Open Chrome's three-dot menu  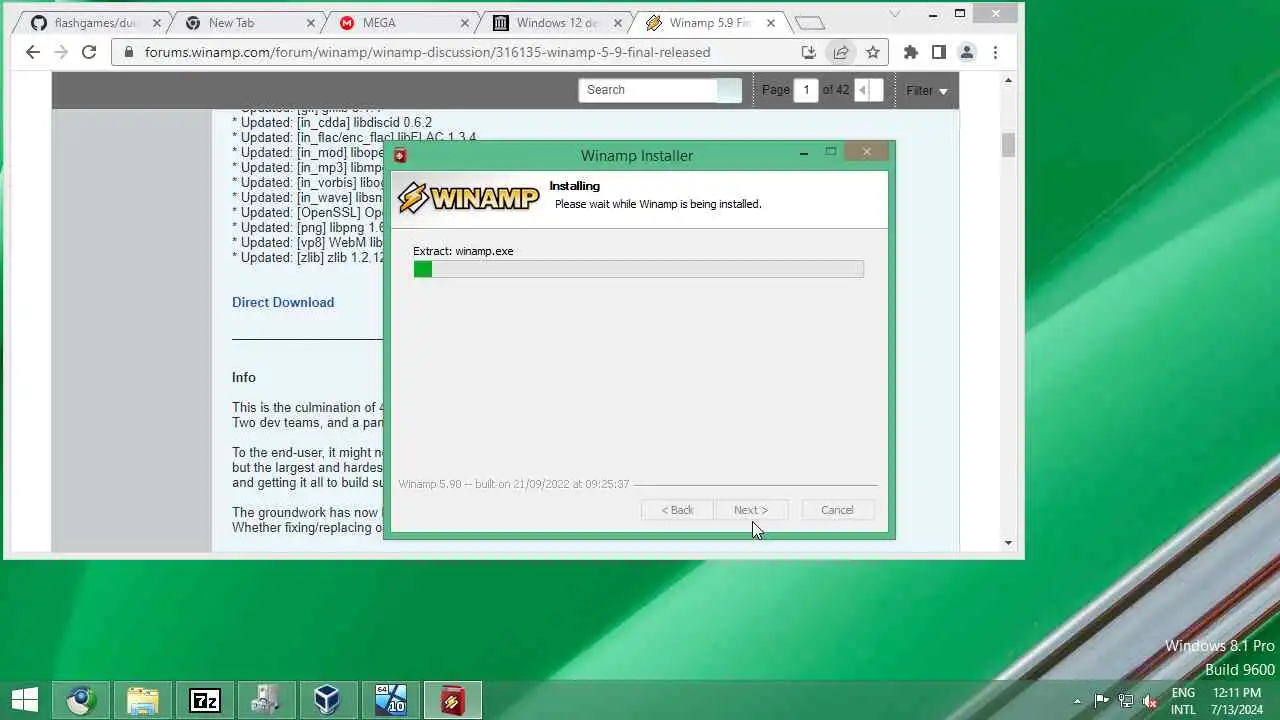click(995, 52)
